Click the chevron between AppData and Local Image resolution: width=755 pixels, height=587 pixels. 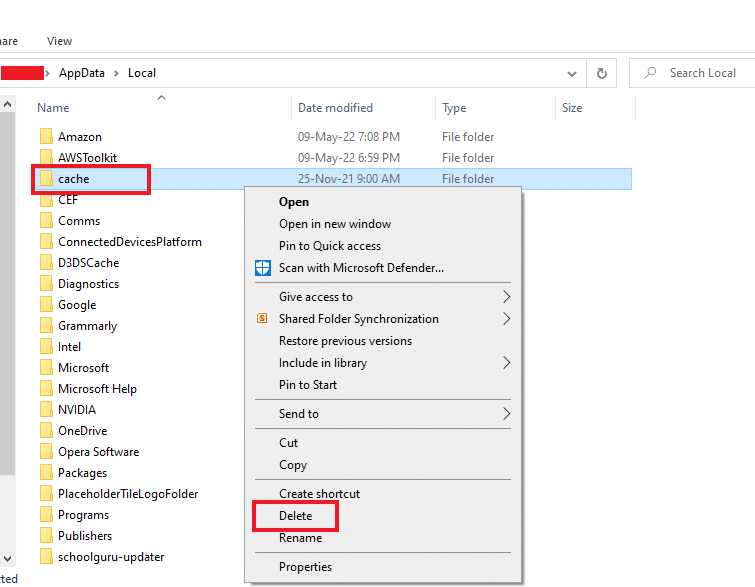(x=116, y=73)
